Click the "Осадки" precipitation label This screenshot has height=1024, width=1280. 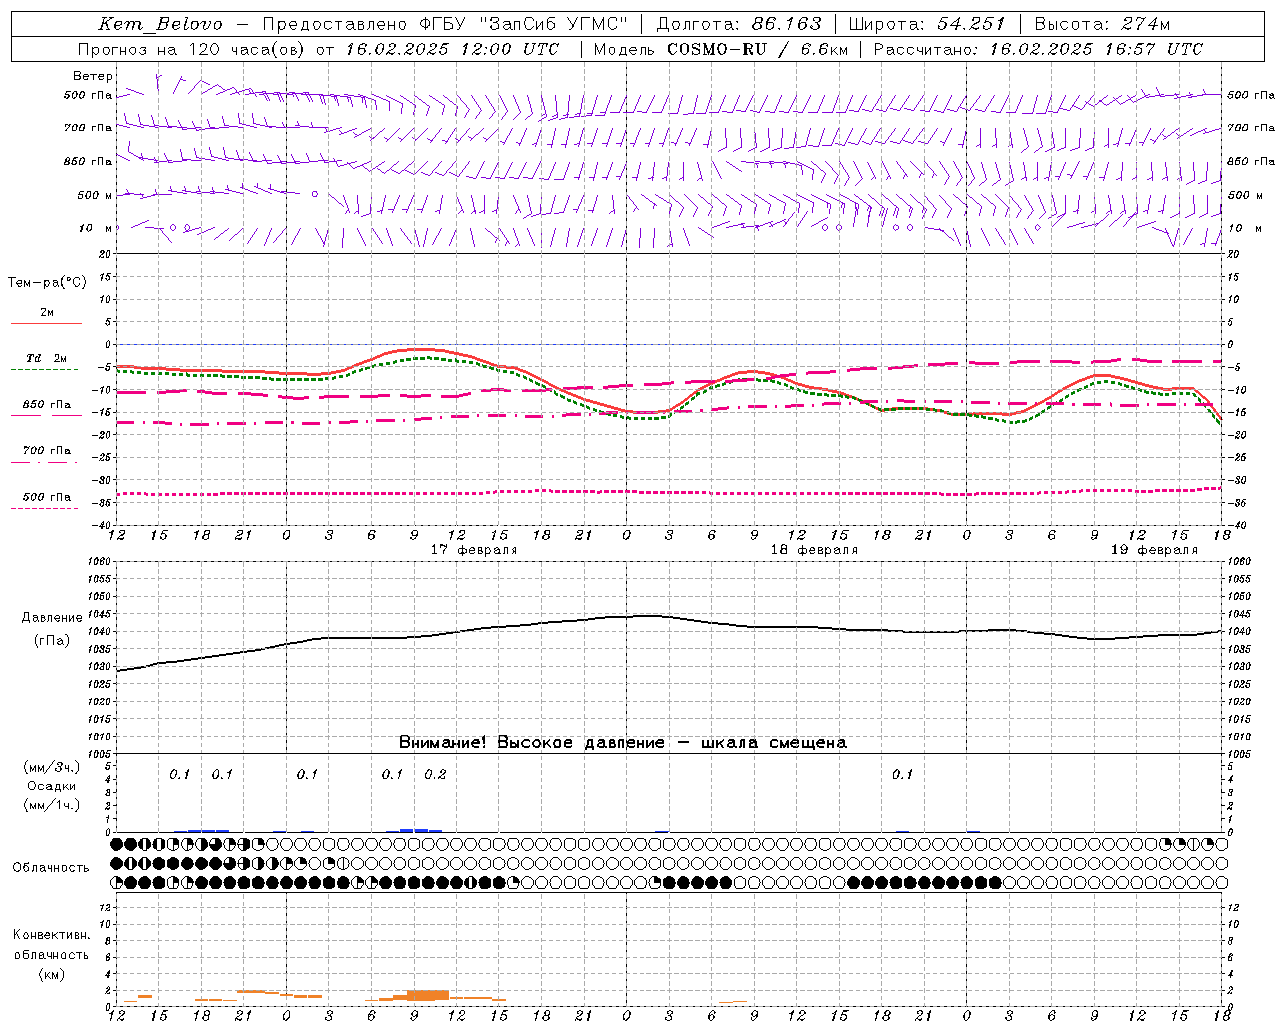tap(52, 786)
